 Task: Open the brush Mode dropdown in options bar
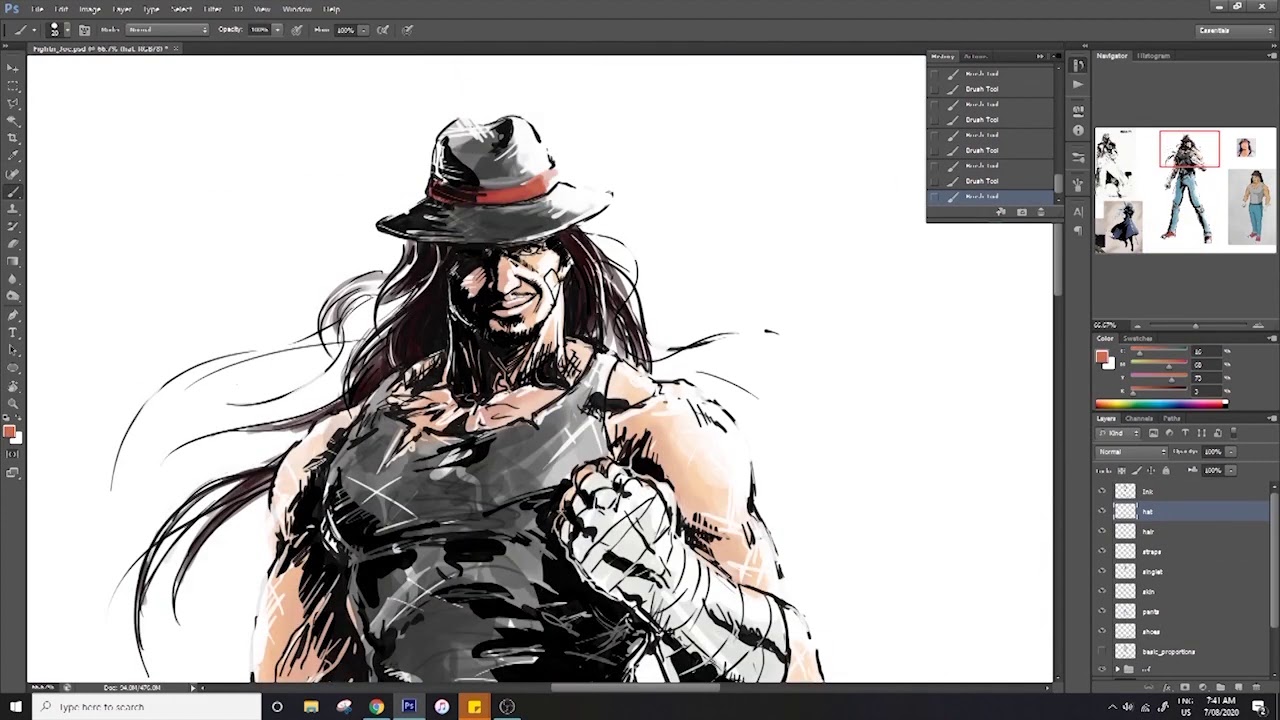click(x=168, y=30)
